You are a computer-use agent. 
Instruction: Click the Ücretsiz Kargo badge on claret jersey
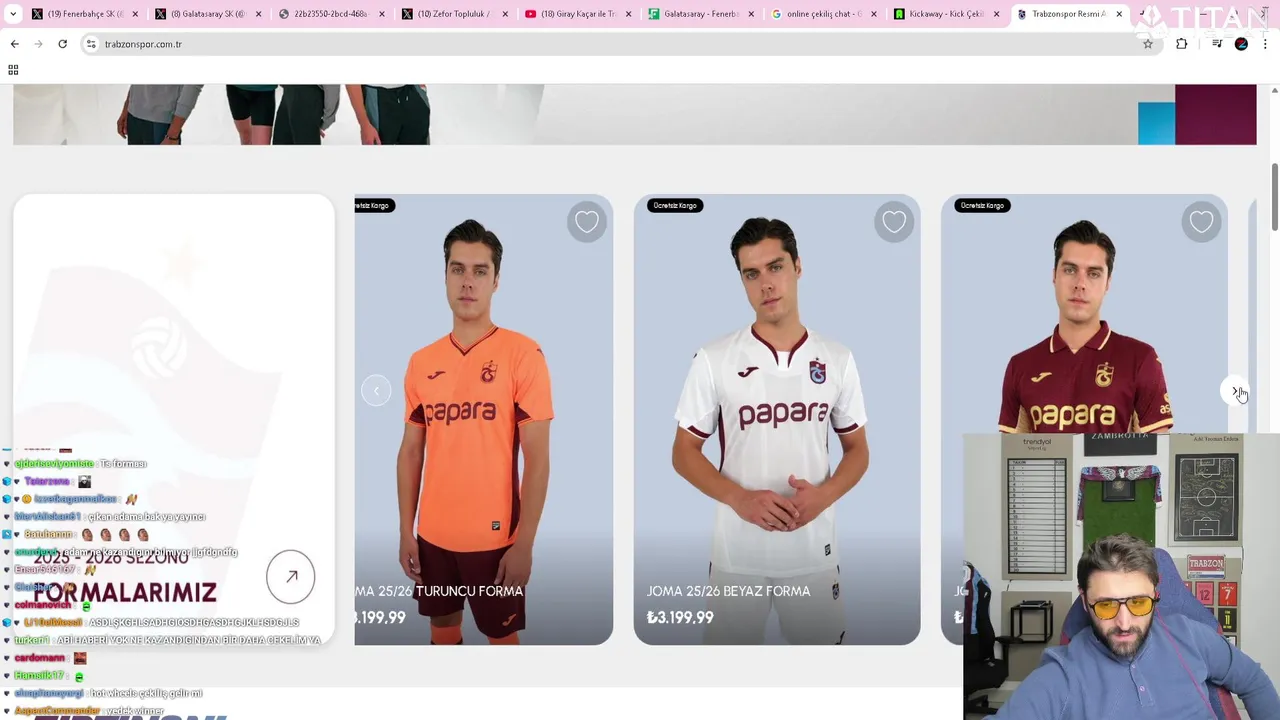click(981, 205)
